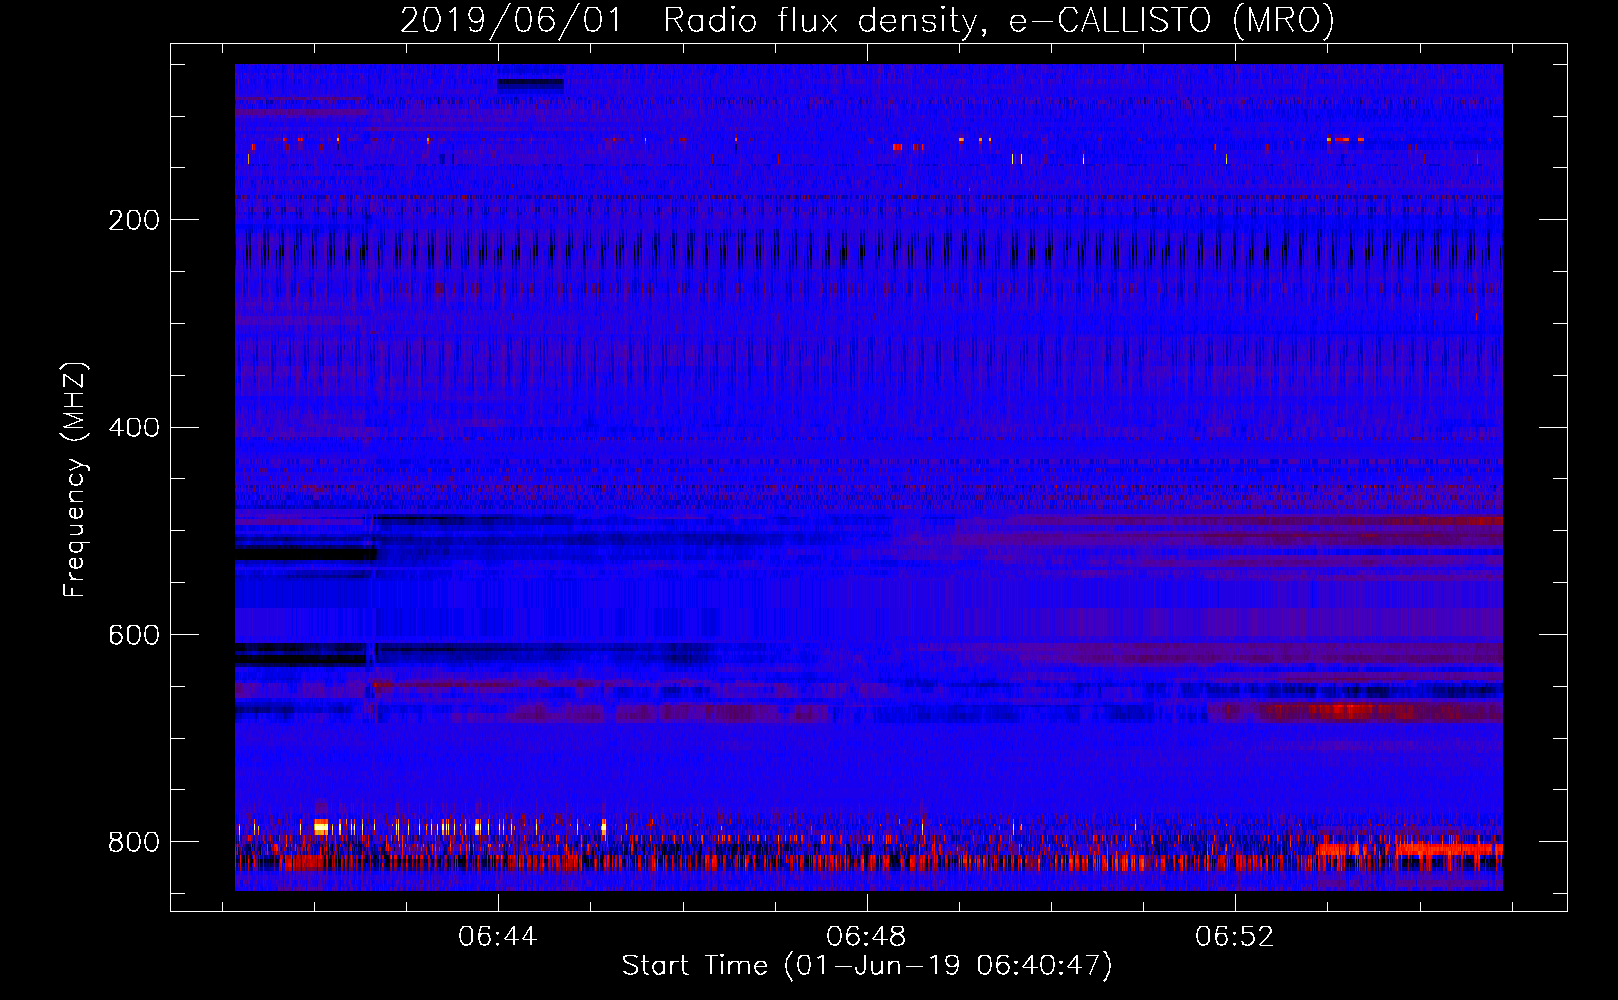Click the 800 frequency tick label
Viewport: 1618px width, 1000px height.
tap(134, 842)
